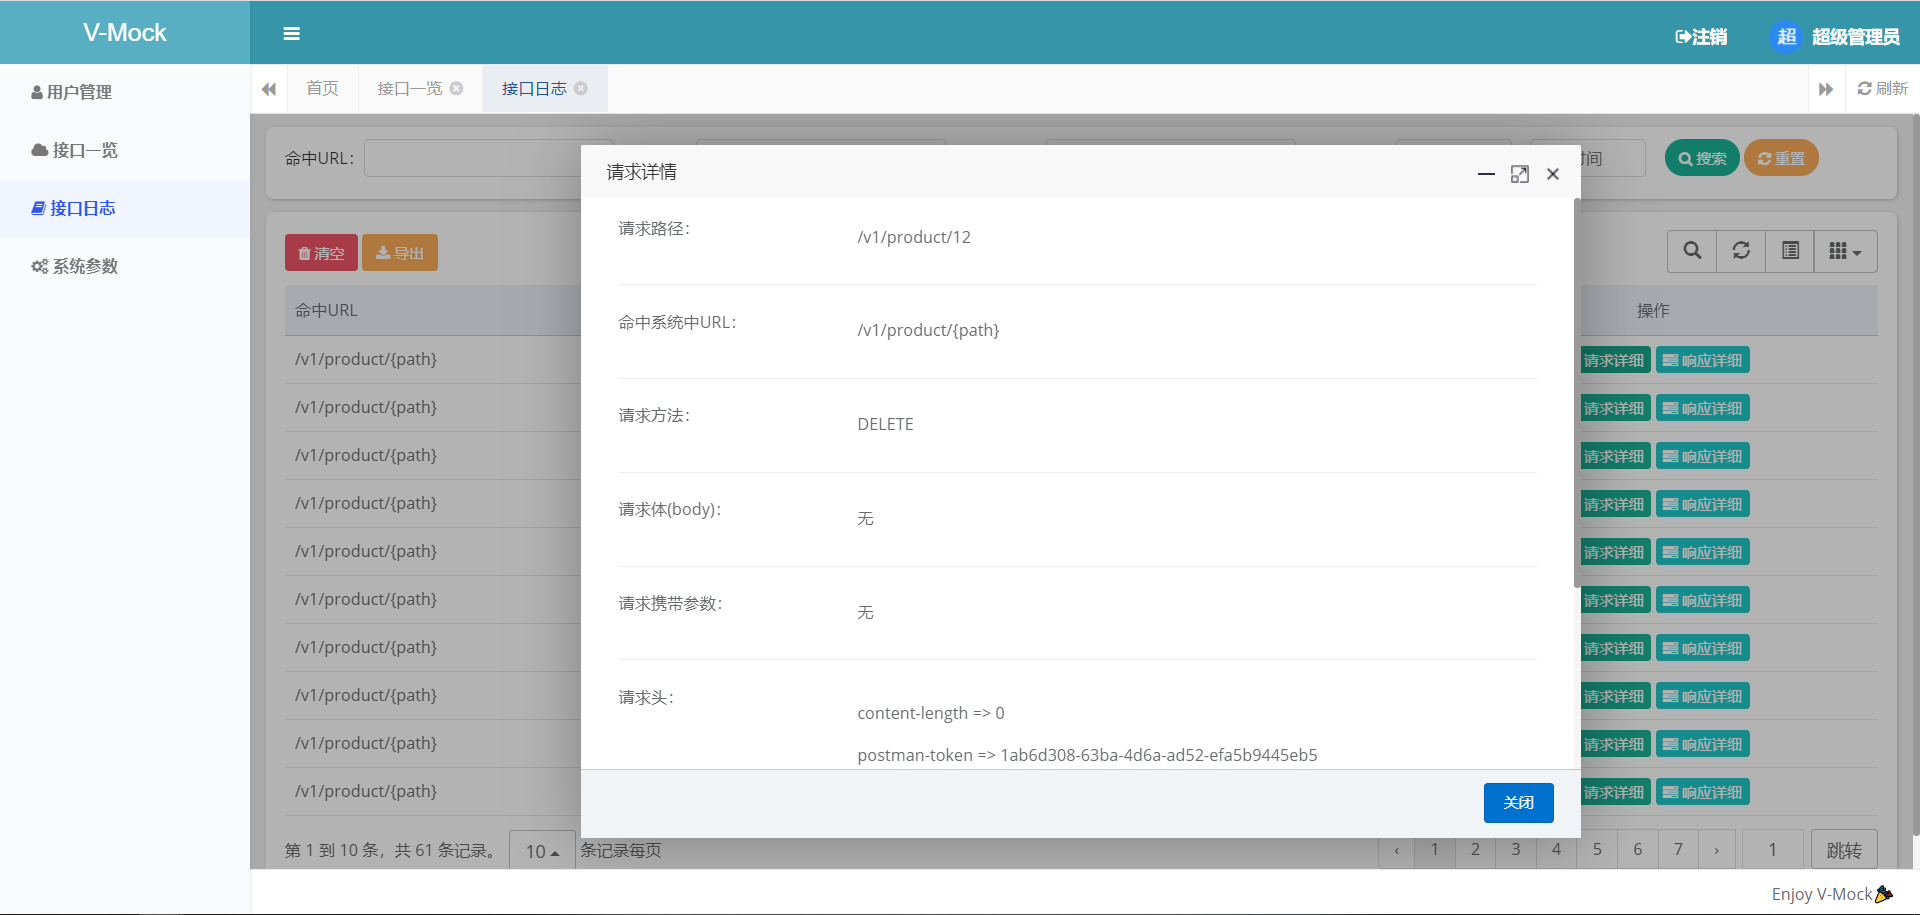Screen dimensions: 1920x915
Task: Toggle the hamburger sidebar menu
Action: point(291,34)
